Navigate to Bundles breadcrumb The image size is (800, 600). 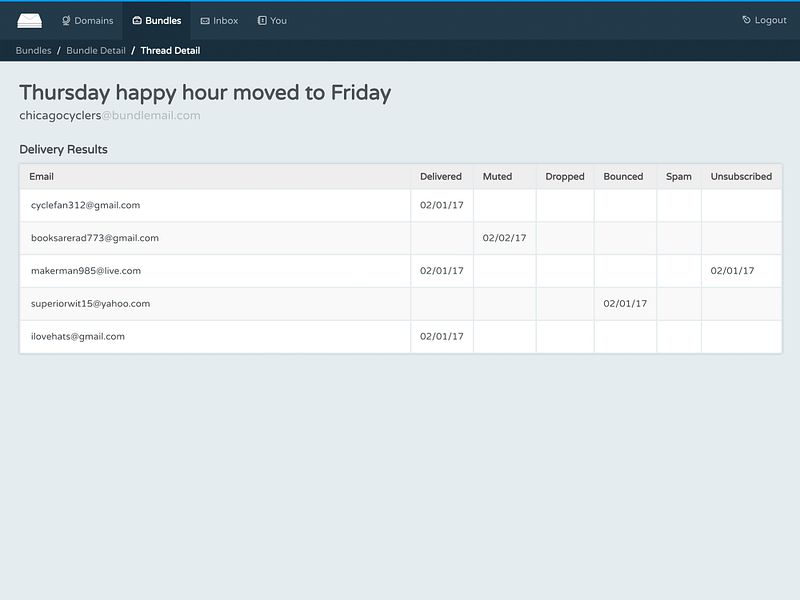(x=34, y=51)
